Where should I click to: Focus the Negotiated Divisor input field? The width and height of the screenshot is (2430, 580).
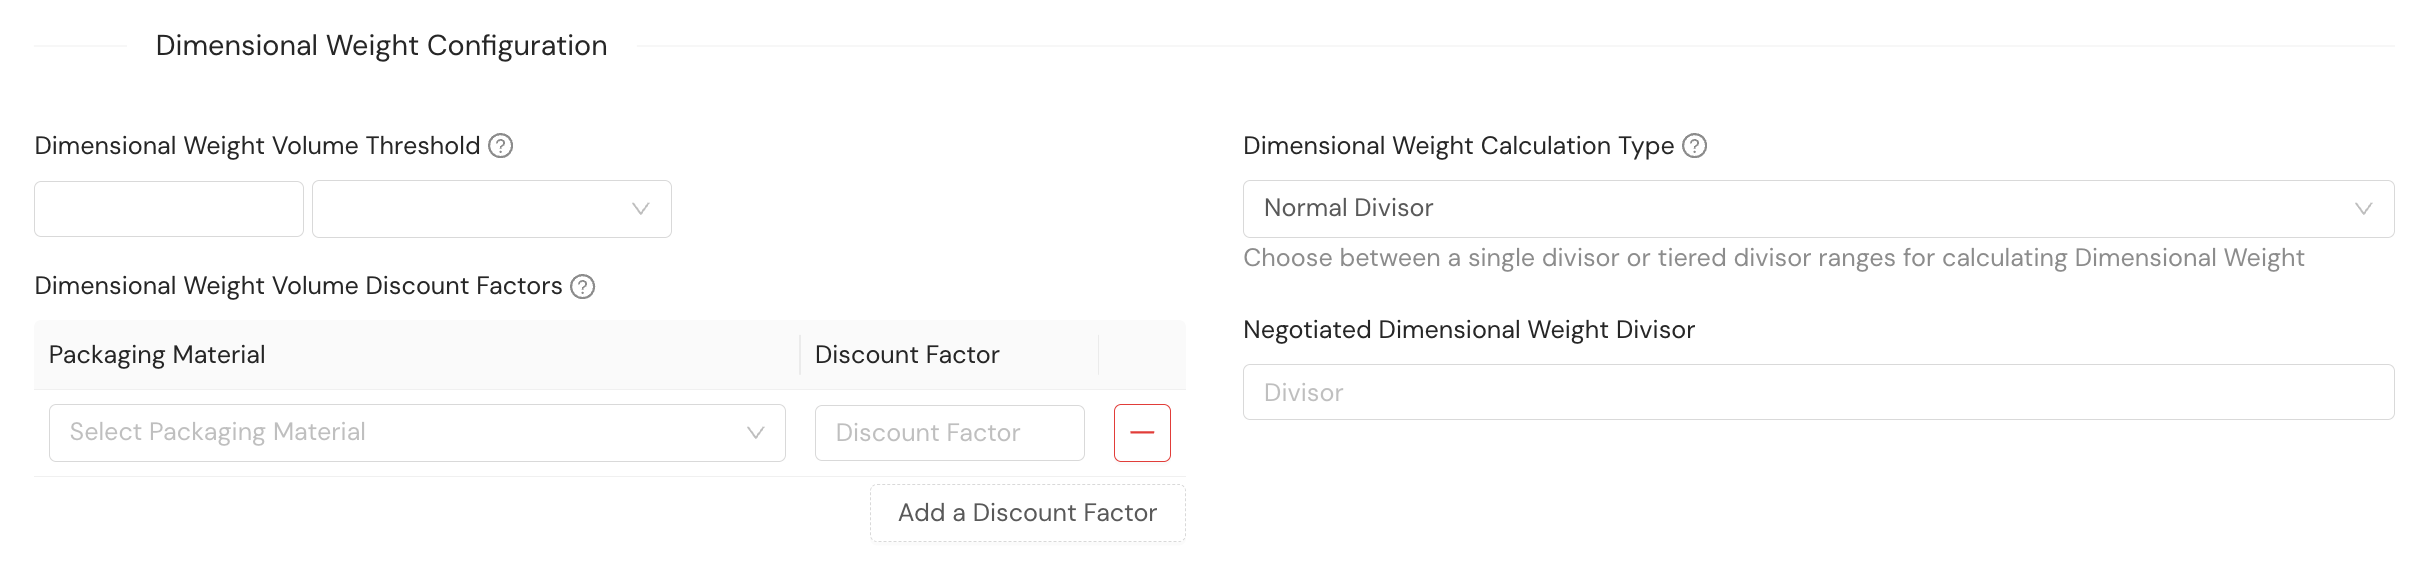pos(1817,392)
